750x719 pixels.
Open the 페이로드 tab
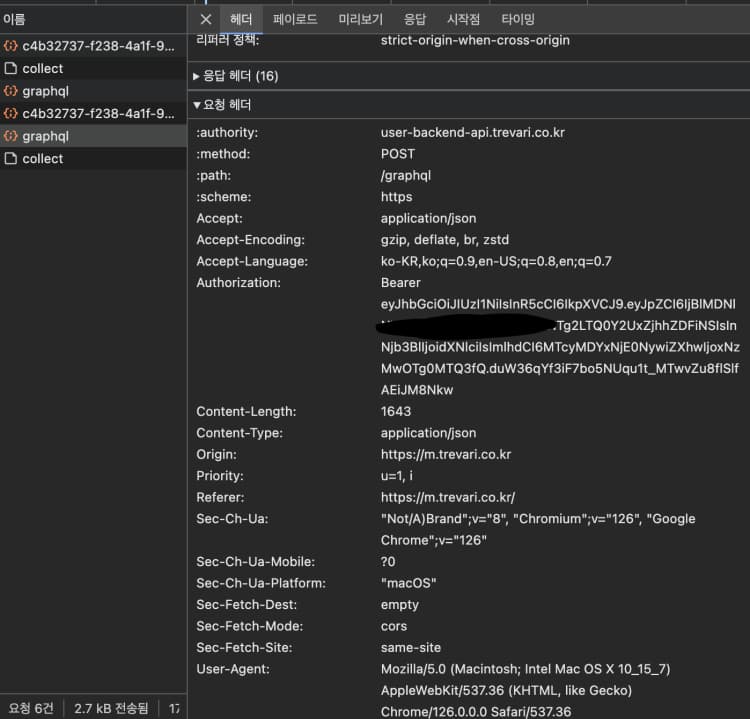295,20
